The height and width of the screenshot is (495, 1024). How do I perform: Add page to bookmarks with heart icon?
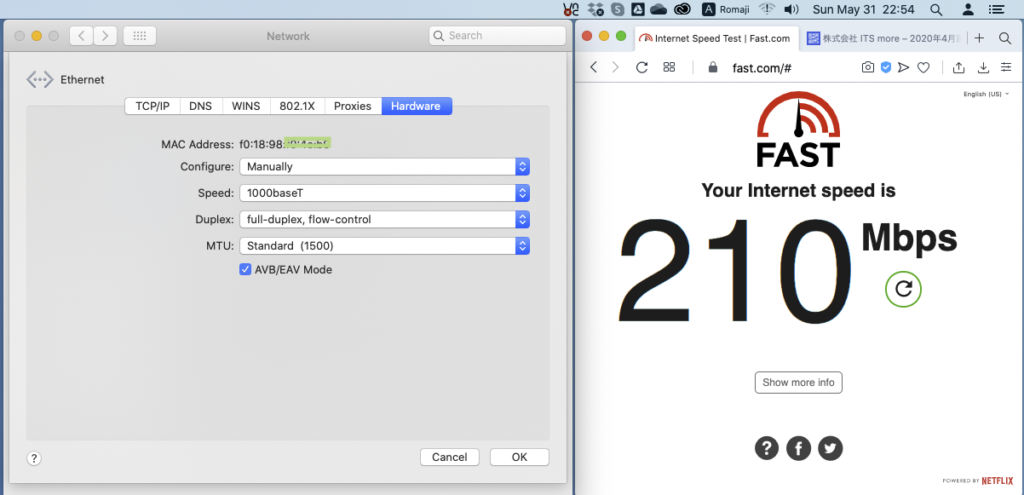(x=924, y=68)
